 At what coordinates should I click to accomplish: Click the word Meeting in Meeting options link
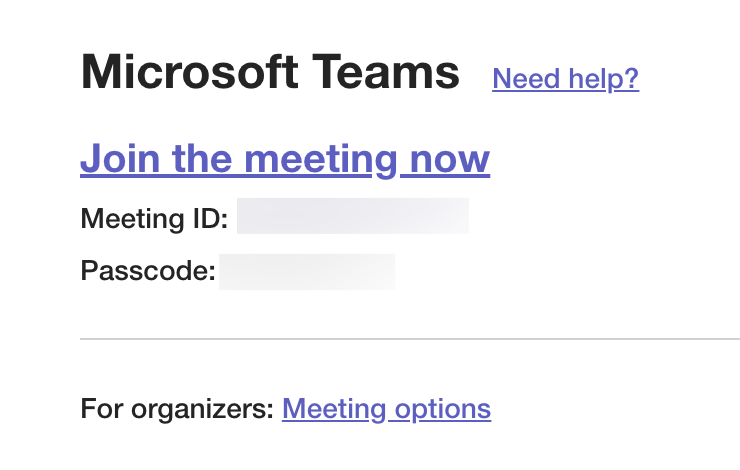coord(335,408)
